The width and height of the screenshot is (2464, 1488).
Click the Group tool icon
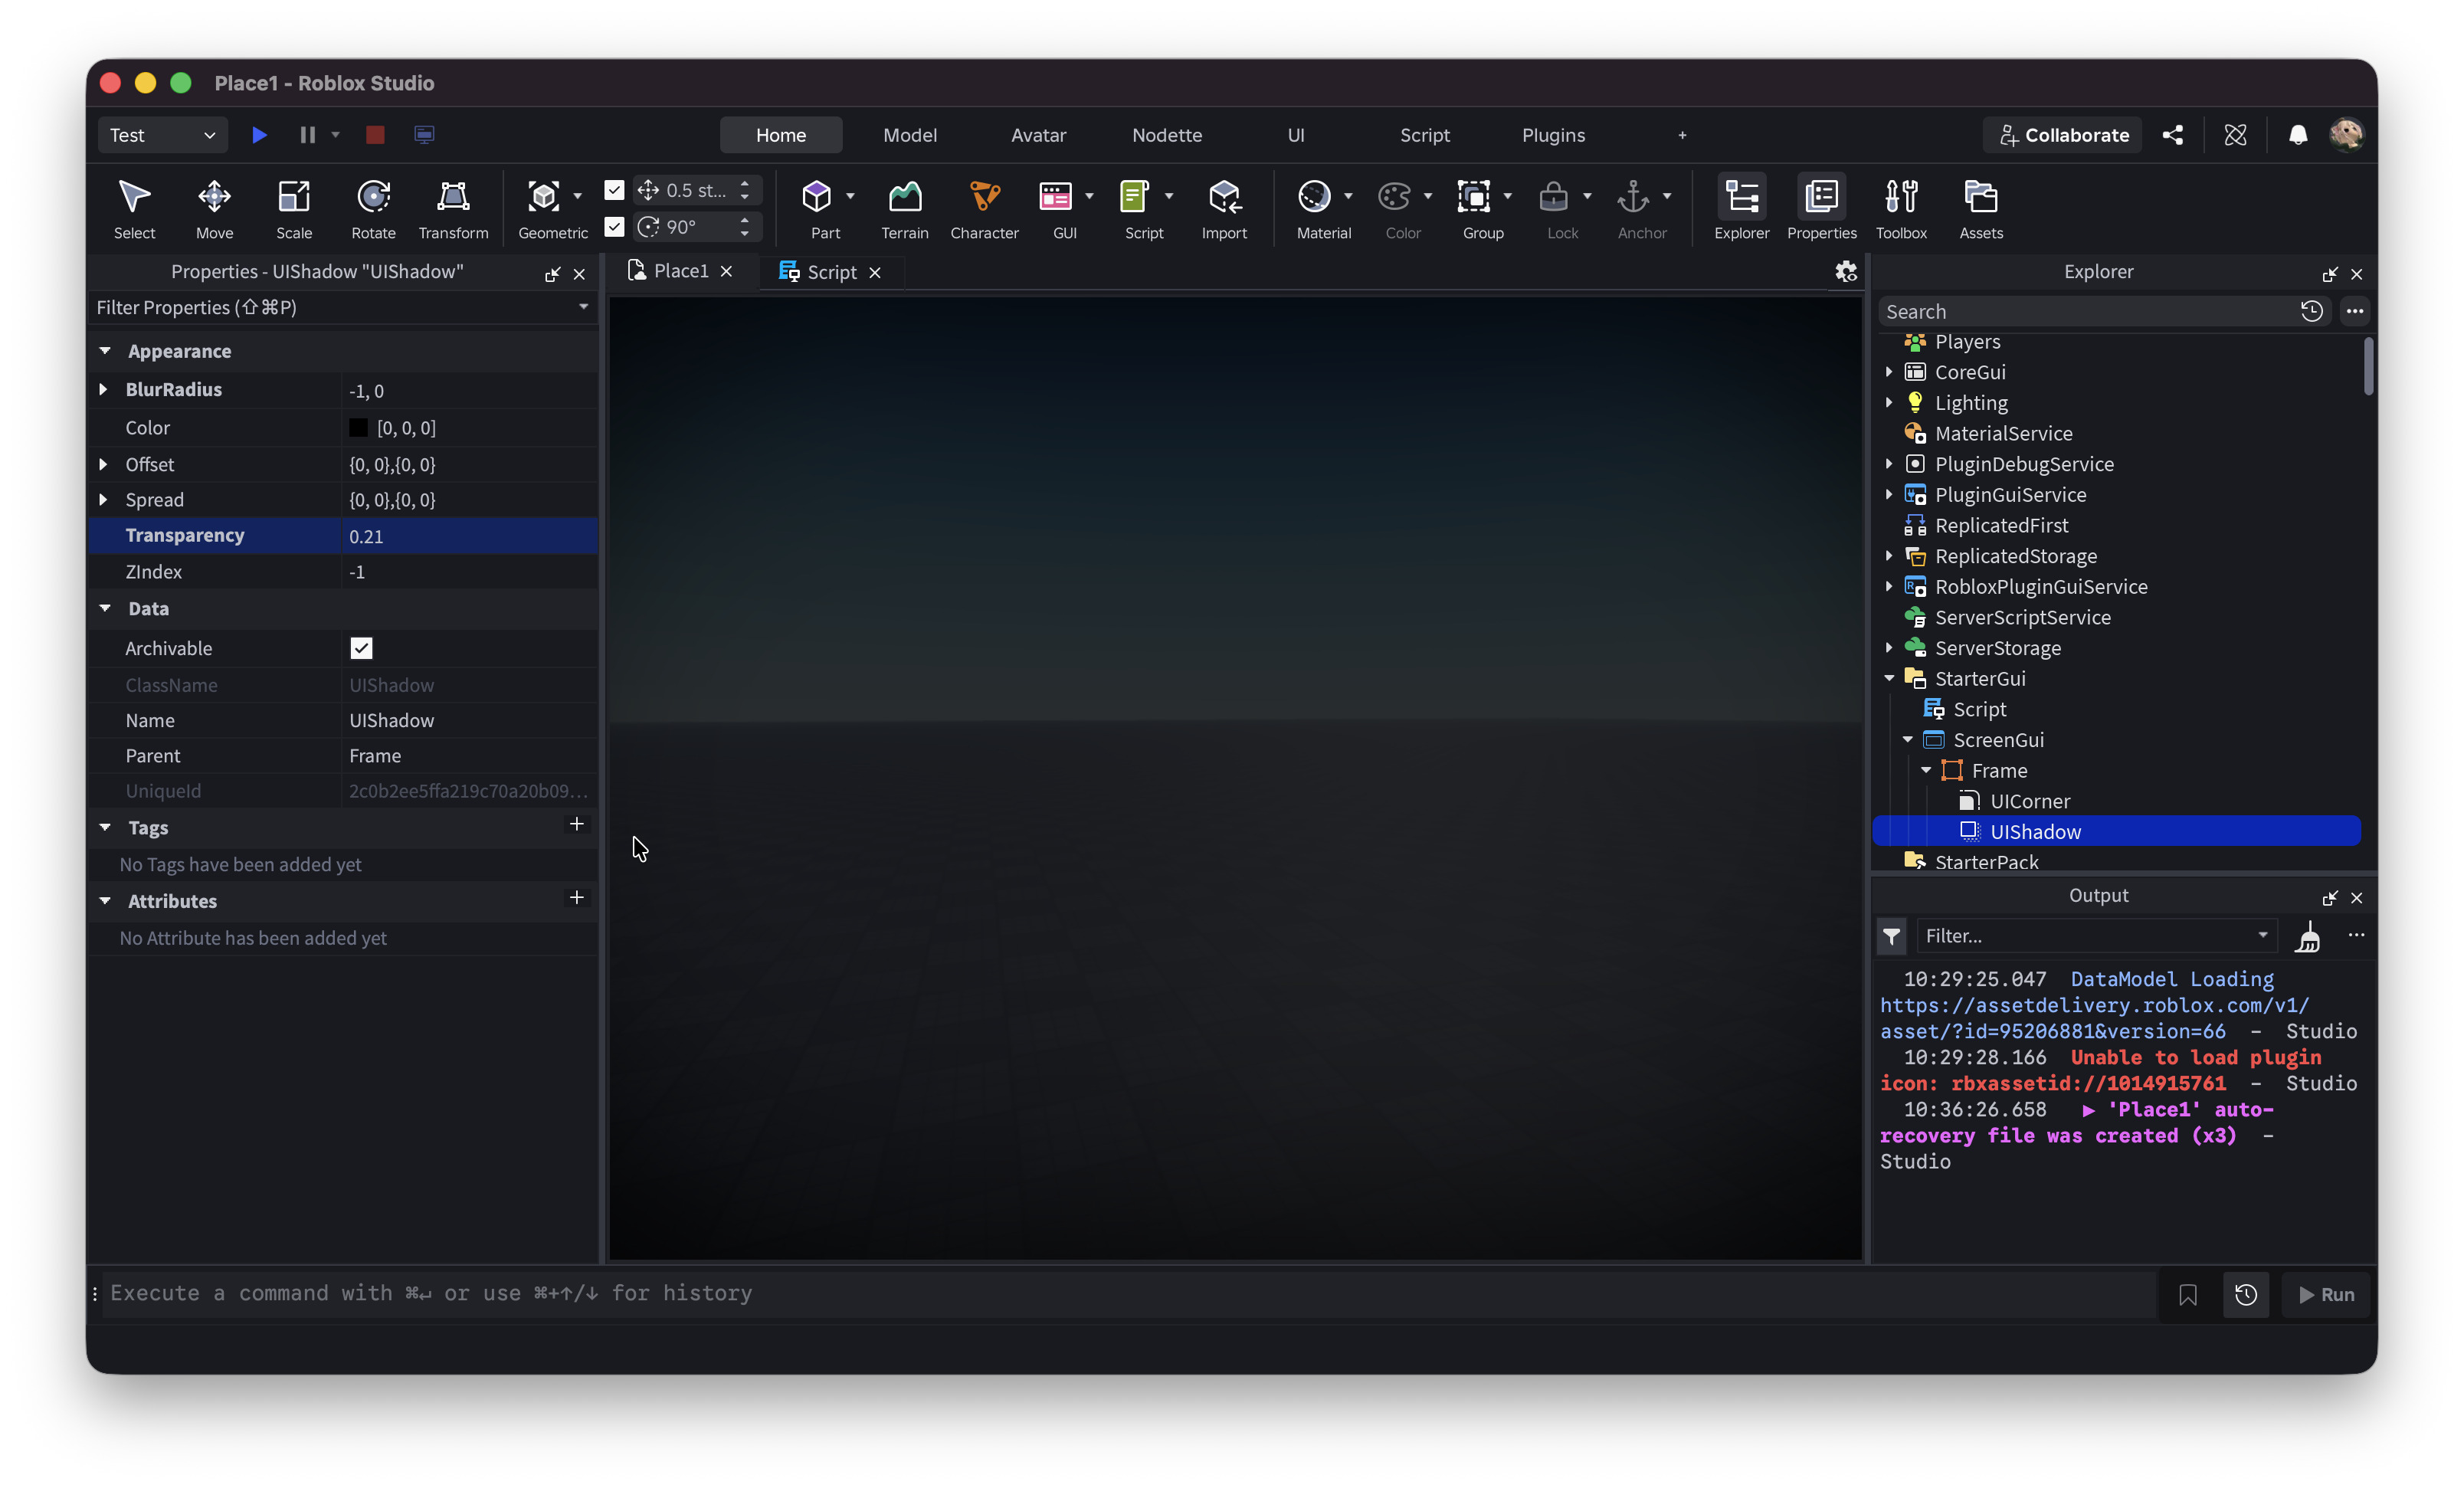[x=1473, y=197]
